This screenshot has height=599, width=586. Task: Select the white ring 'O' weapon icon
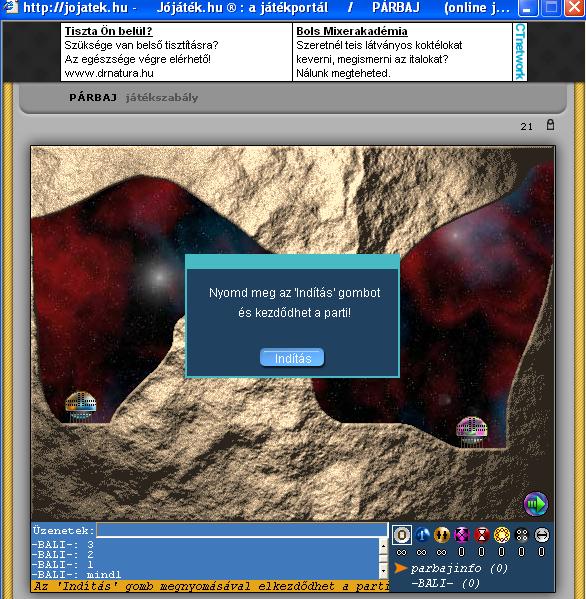tap(401, 535)
